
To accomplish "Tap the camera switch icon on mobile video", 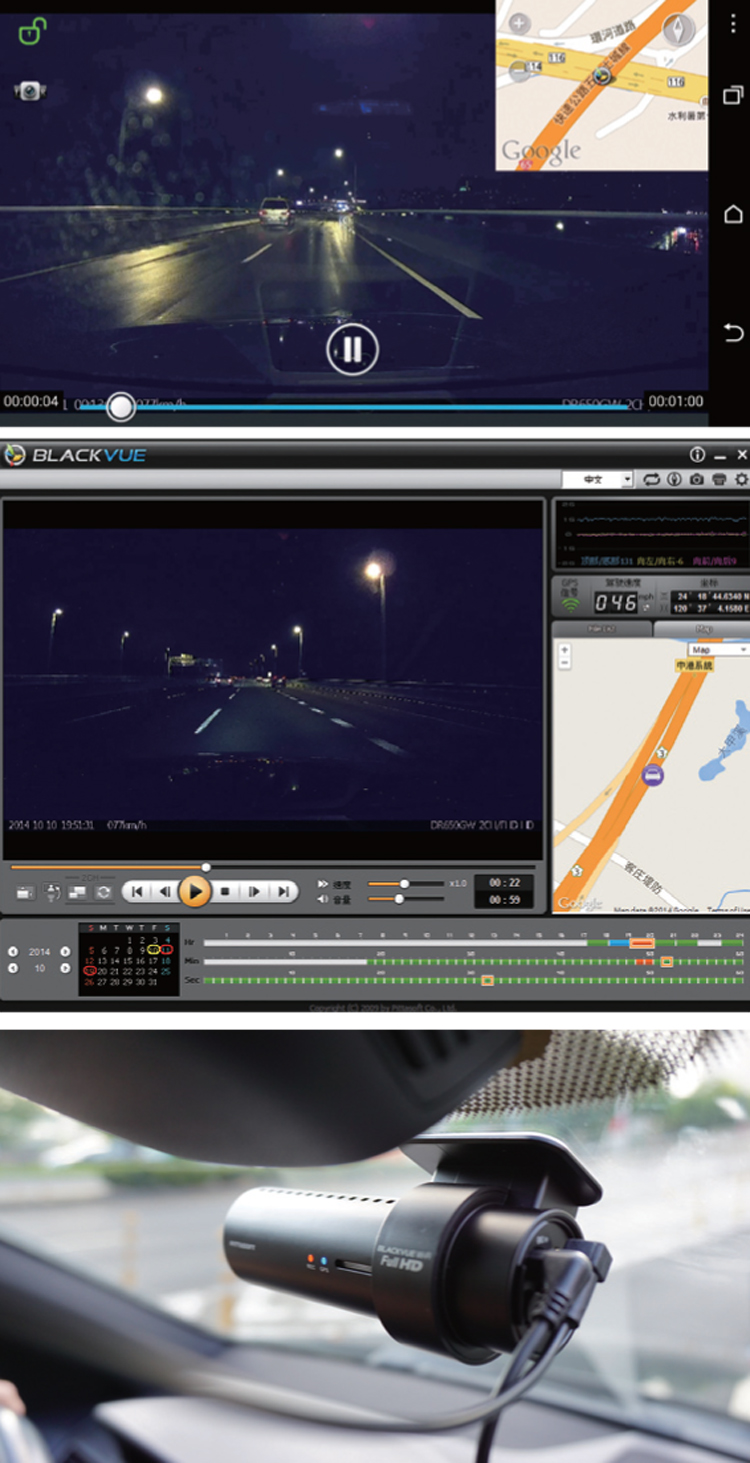I will 30,91.
